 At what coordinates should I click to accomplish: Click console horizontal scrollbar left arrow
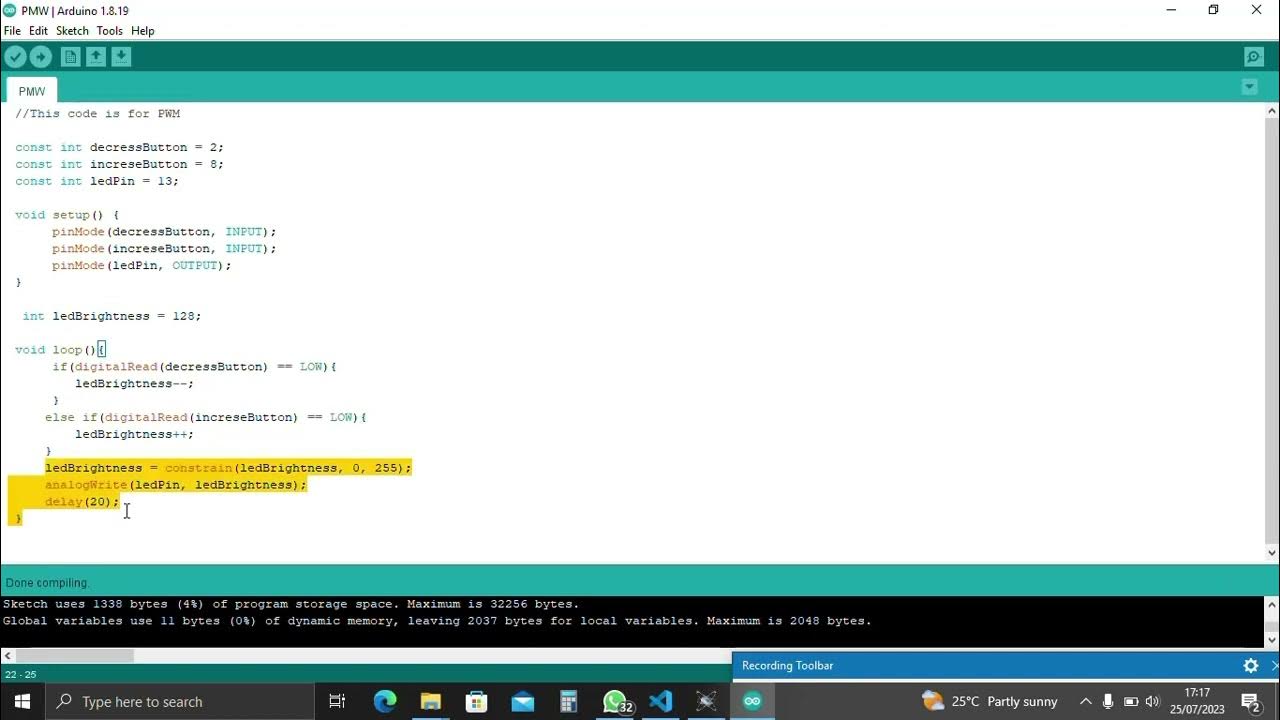(7, 656)
